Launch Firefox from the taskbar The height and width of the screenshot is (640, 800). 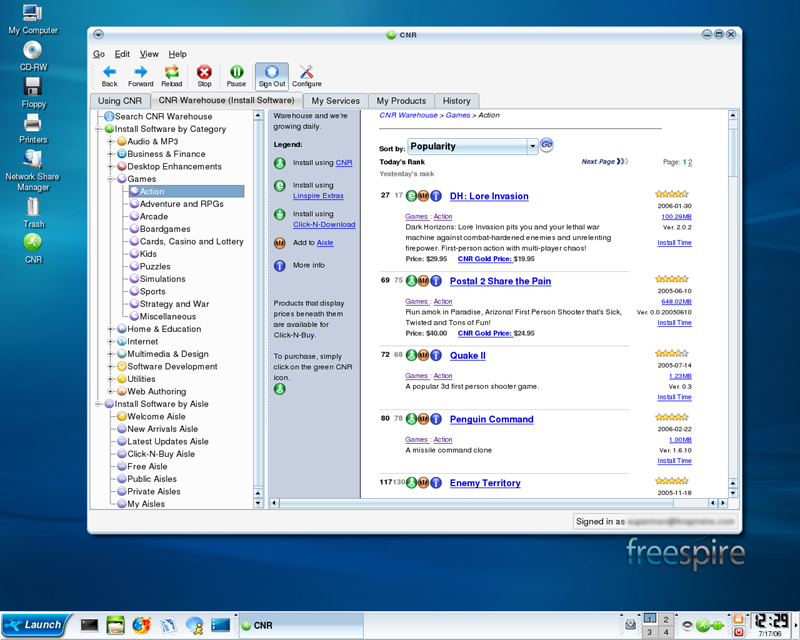coord(141,625)
